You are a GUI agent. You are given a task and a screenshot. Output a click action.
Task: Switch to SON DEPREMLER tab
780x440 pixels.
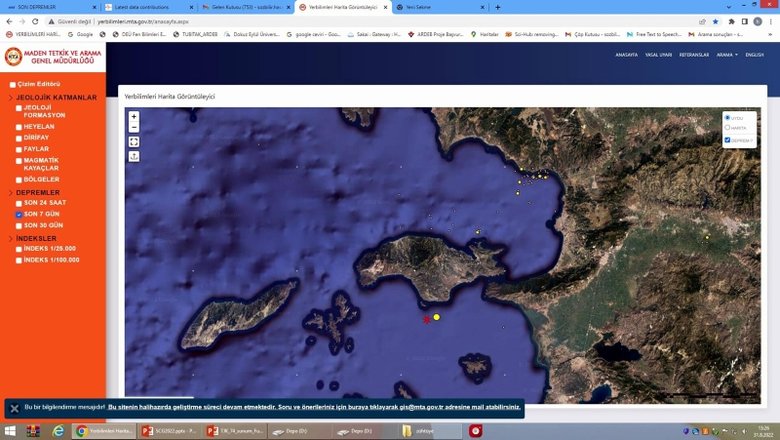tap(50, 7)
